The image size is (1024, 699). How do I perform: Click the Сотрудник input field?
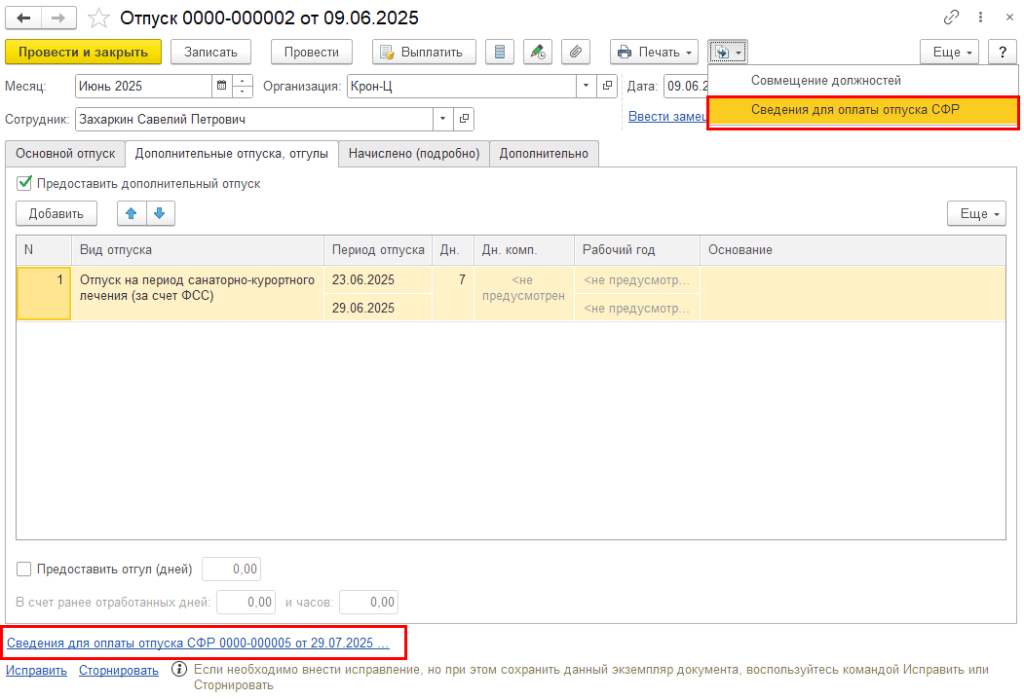point(254,119)
